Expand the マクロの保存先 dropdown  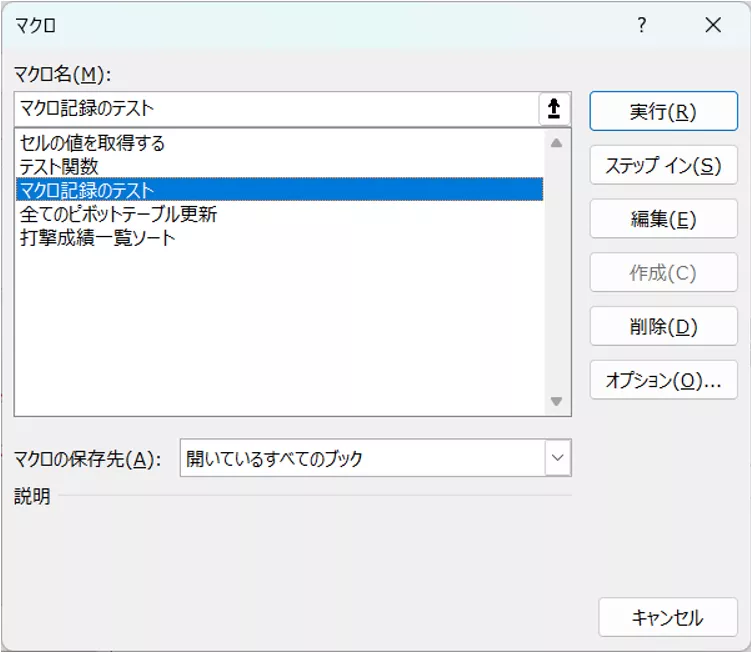tap(557, 459)
